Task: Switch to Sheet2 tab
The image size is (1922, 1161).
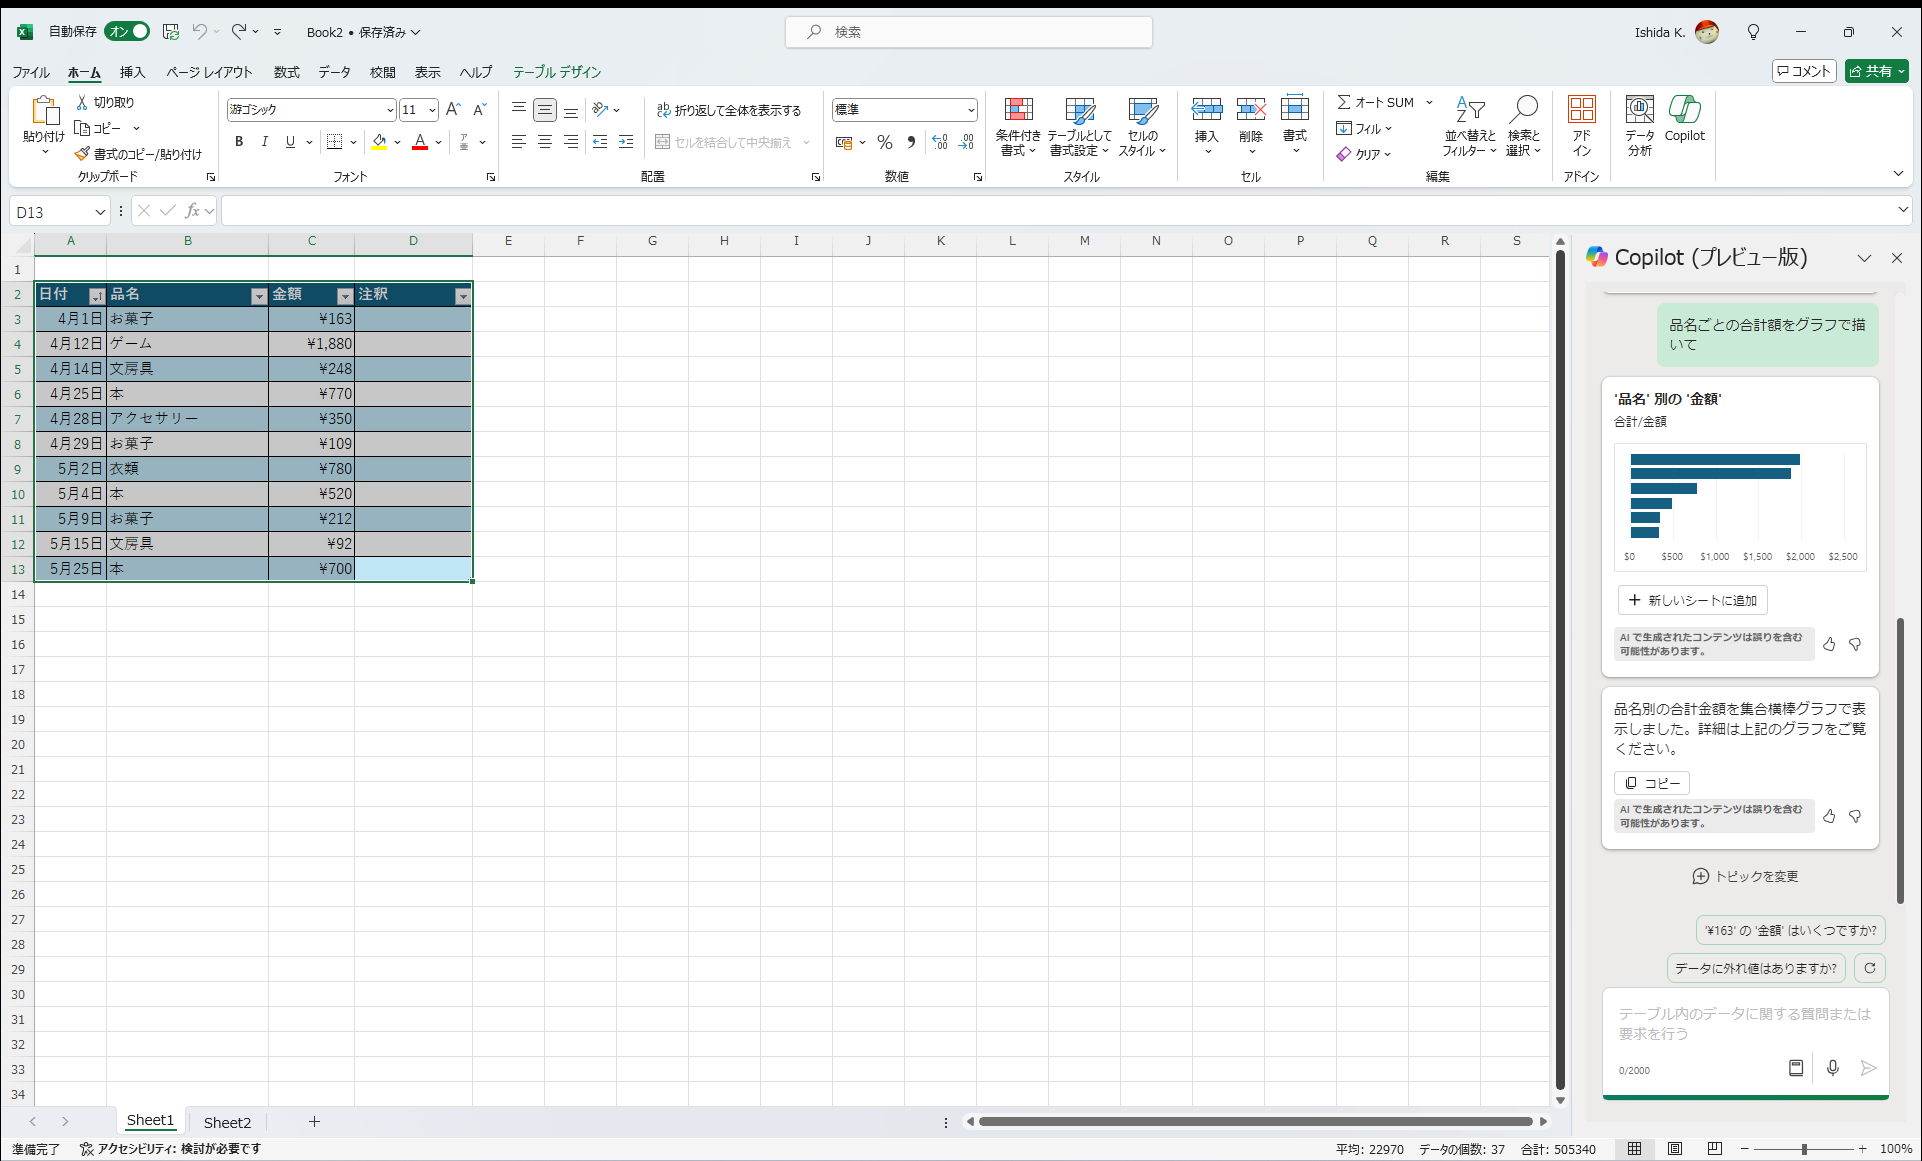Action: click(227, 1122)
